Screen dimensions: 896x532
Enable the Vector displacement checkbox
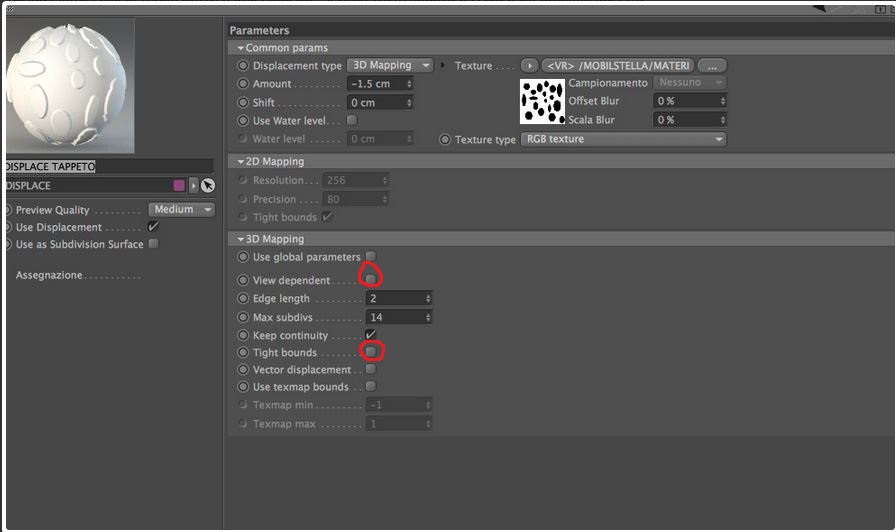tap(371, 369)
